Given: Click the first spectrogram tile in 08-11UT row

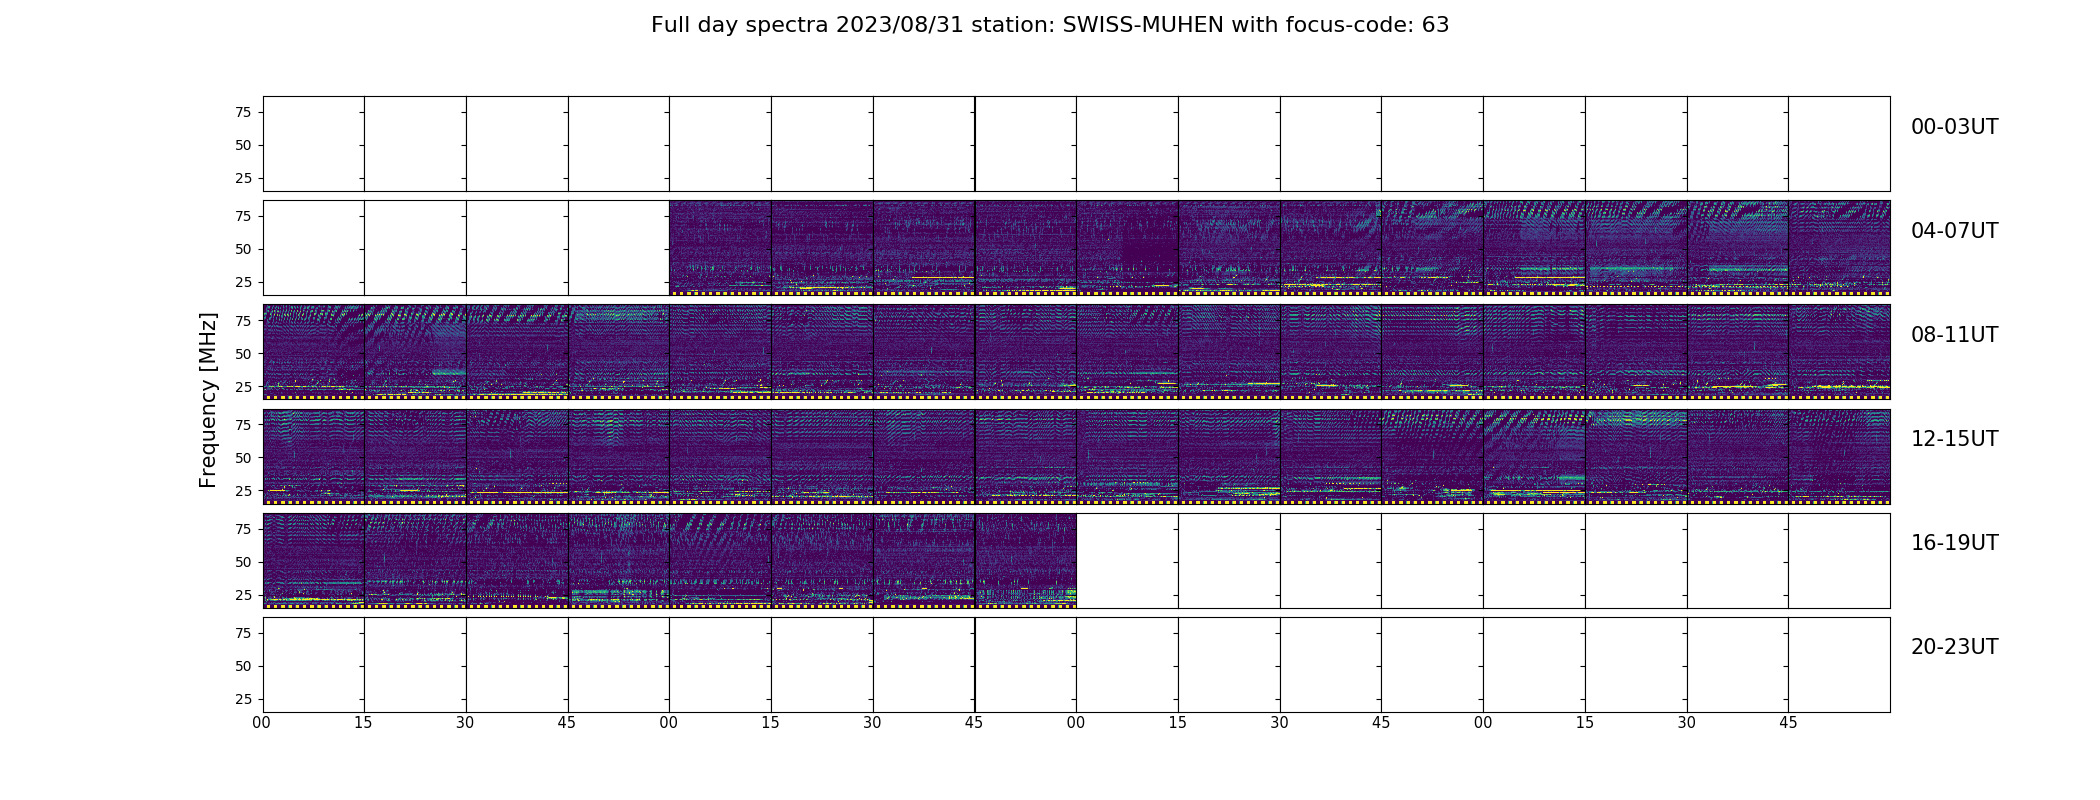Looking at the screenshot, I should click(314, 352).
